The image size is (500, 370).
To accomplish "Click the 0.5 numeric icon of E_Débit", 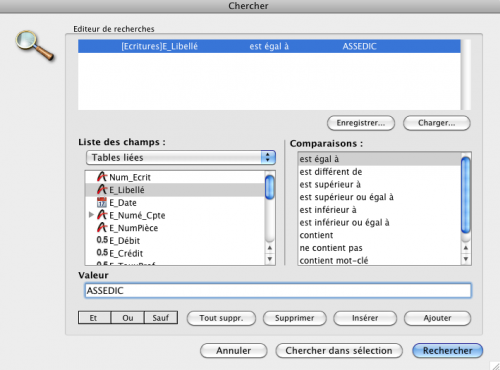I will 102,240.
